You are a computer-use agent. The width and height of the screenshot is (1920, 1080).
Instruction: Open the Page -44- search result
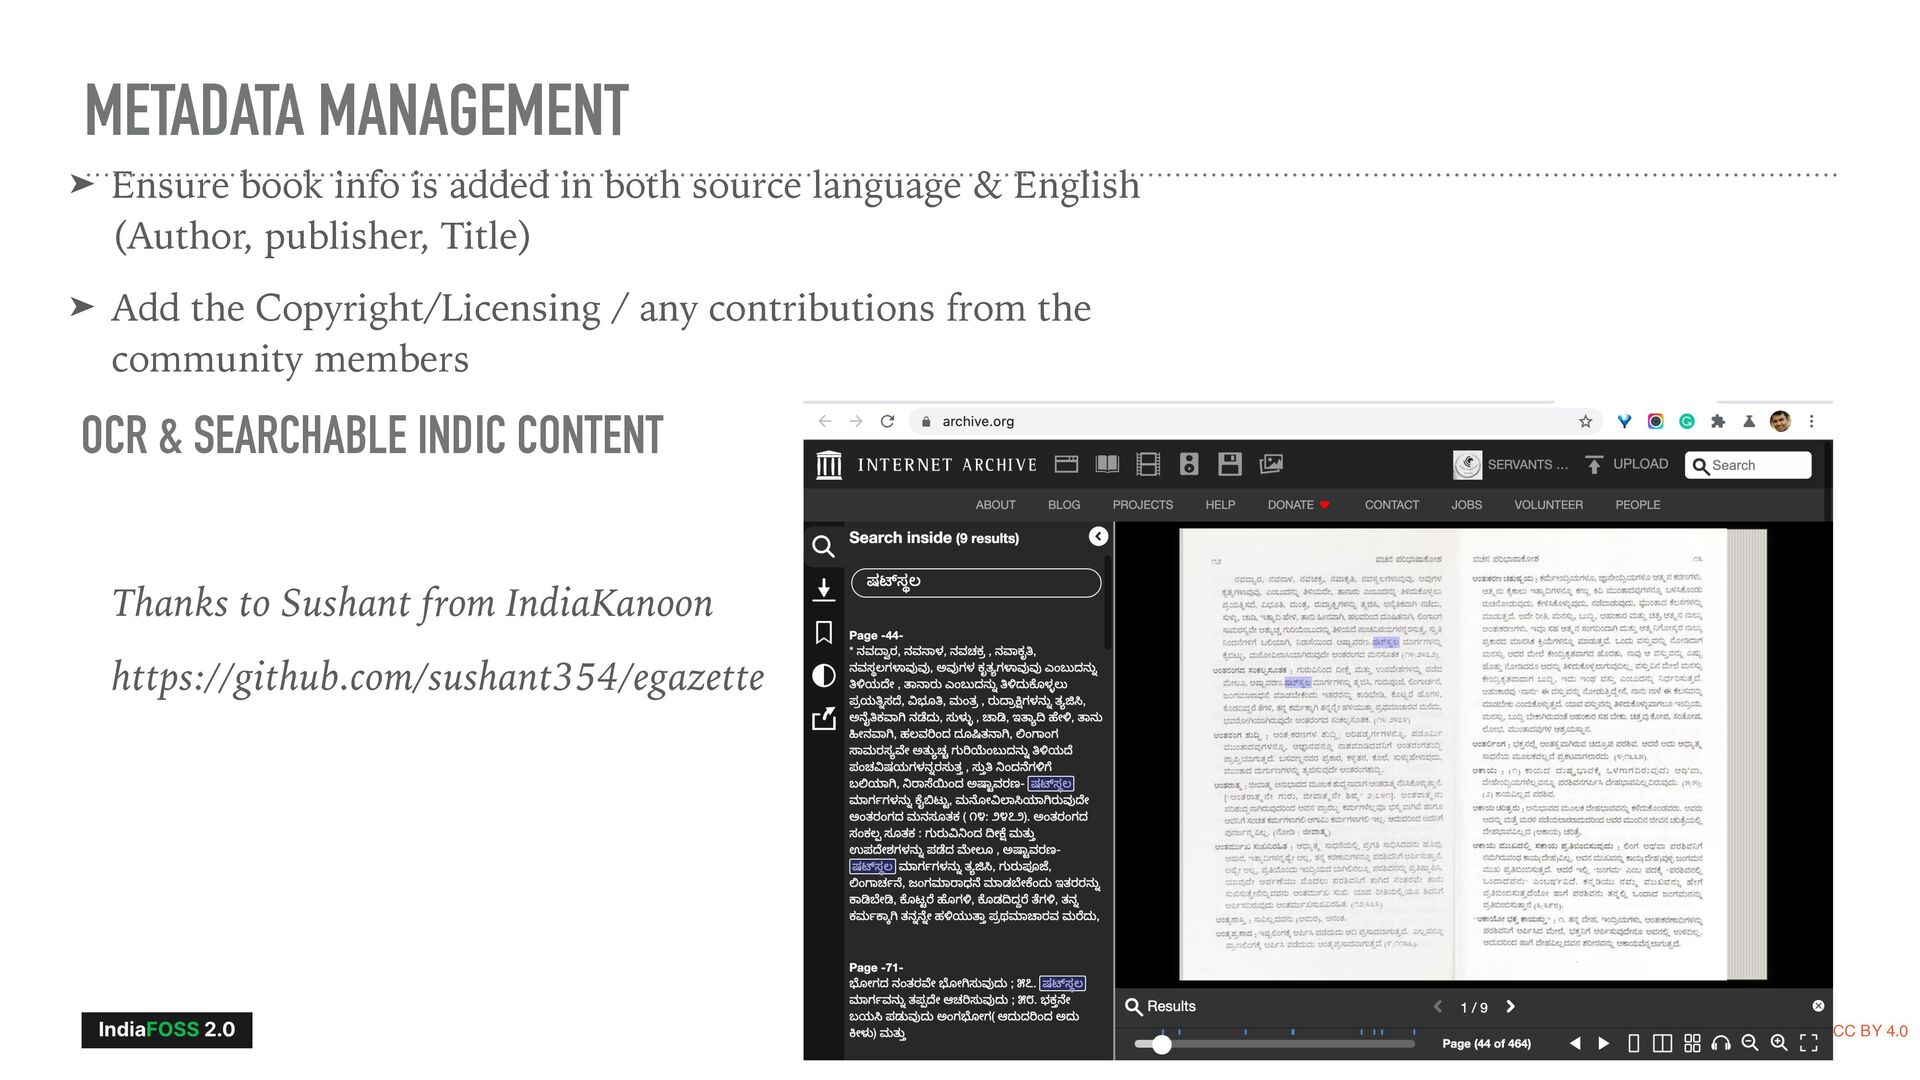(975, 776)
